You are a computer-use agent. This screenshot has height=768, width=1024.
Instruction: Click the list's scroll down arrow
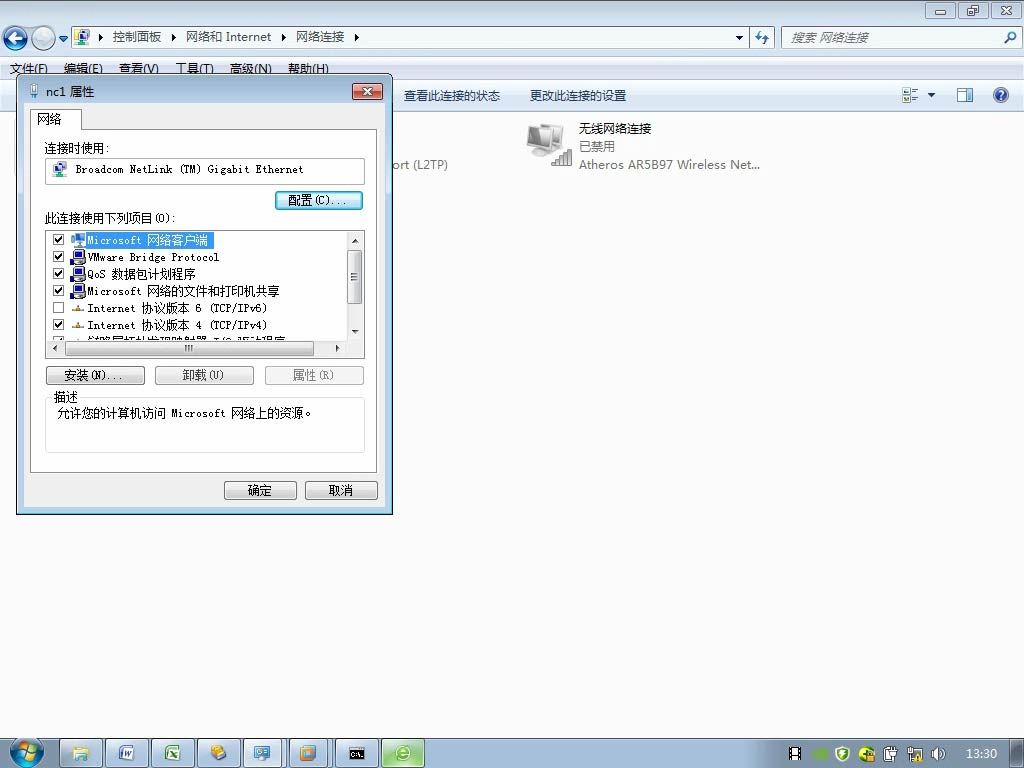[x=355, y=332]
